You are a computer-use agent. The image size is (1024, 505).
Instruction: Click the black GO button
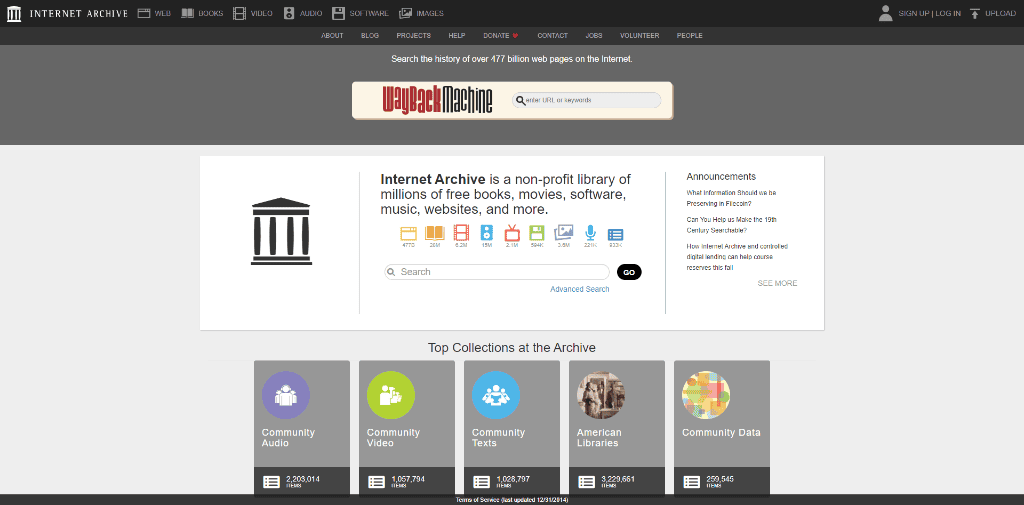[x=629, y=272]
